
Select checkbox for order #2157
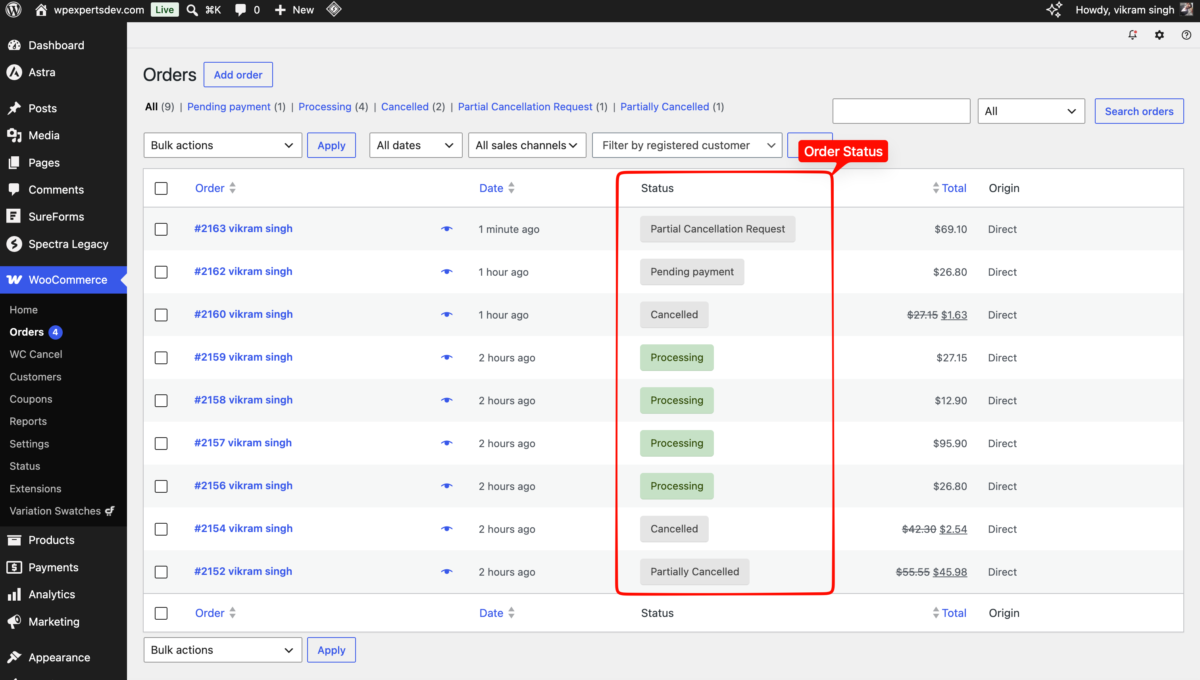coord(161,443)
